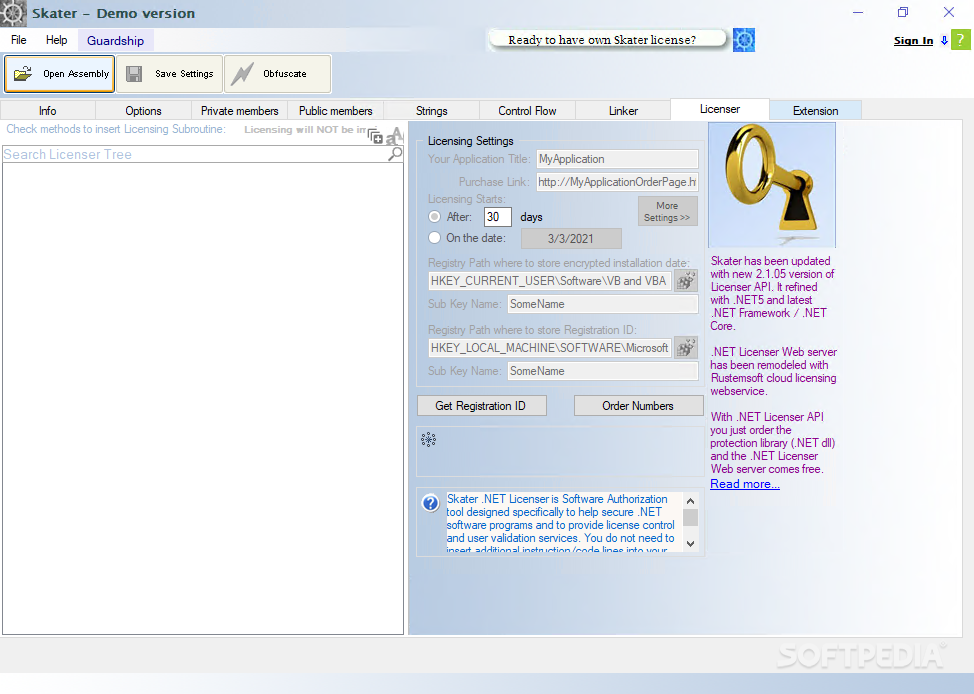Click the blue download arrow beside Sign In
Screen dimensions: 974x694
point(944,40)
